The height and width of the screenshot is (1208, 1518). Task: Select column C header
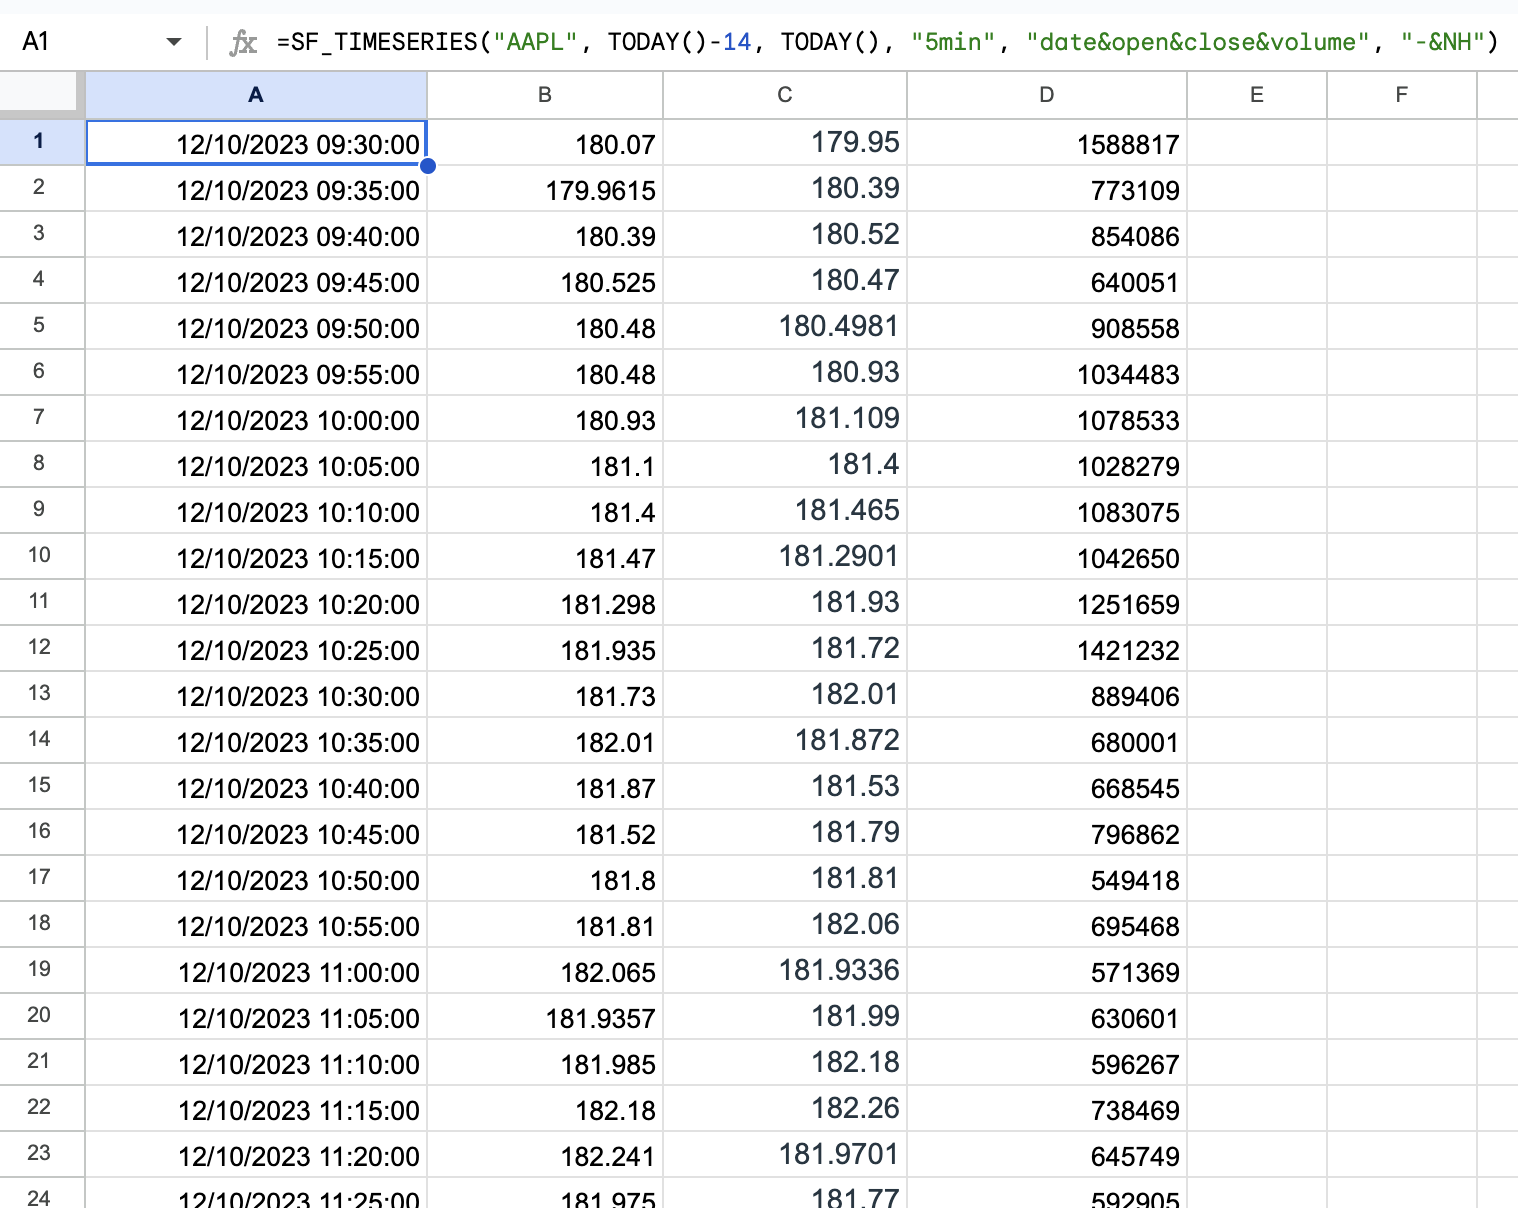coord(785,95)
